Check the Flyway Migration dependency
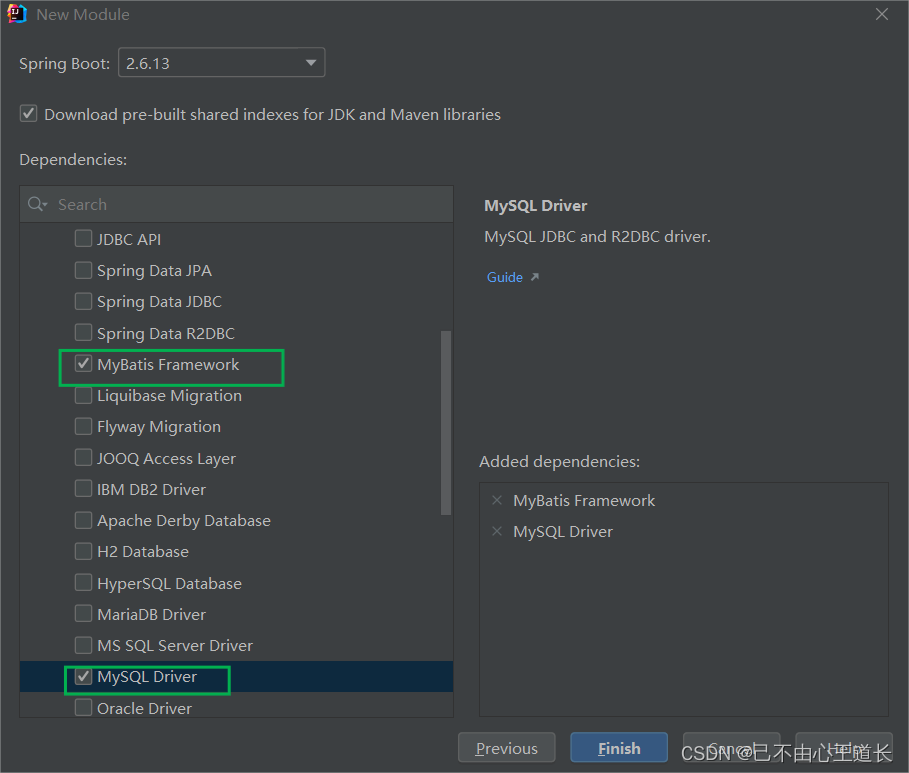909x773 pixels. pos(83,427)
